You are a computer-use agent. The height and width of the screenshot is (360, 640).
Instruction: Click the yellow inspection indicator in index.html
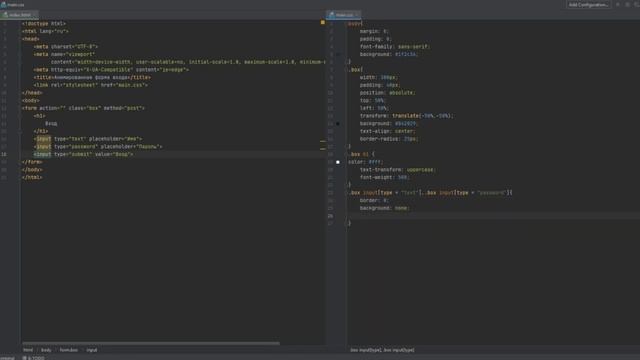click(322, 22)
